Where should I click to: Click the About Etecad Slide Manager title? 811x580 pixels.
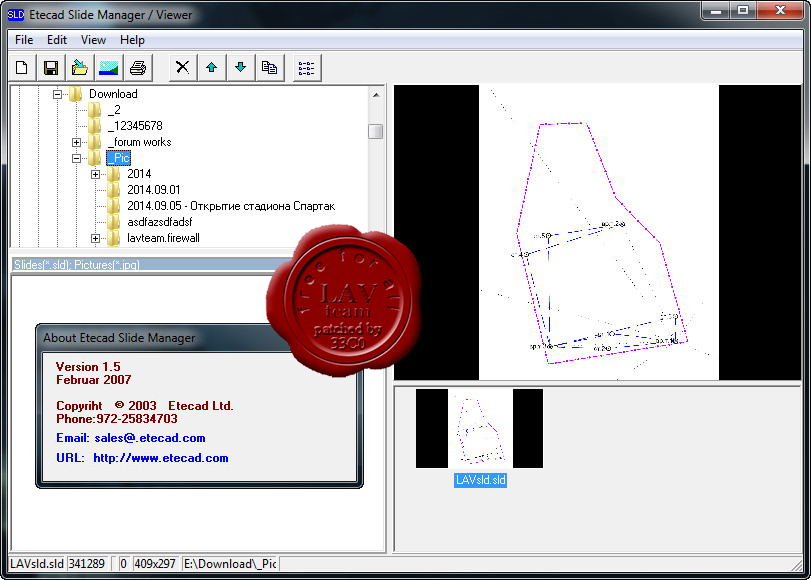click(x=119, y=338)
